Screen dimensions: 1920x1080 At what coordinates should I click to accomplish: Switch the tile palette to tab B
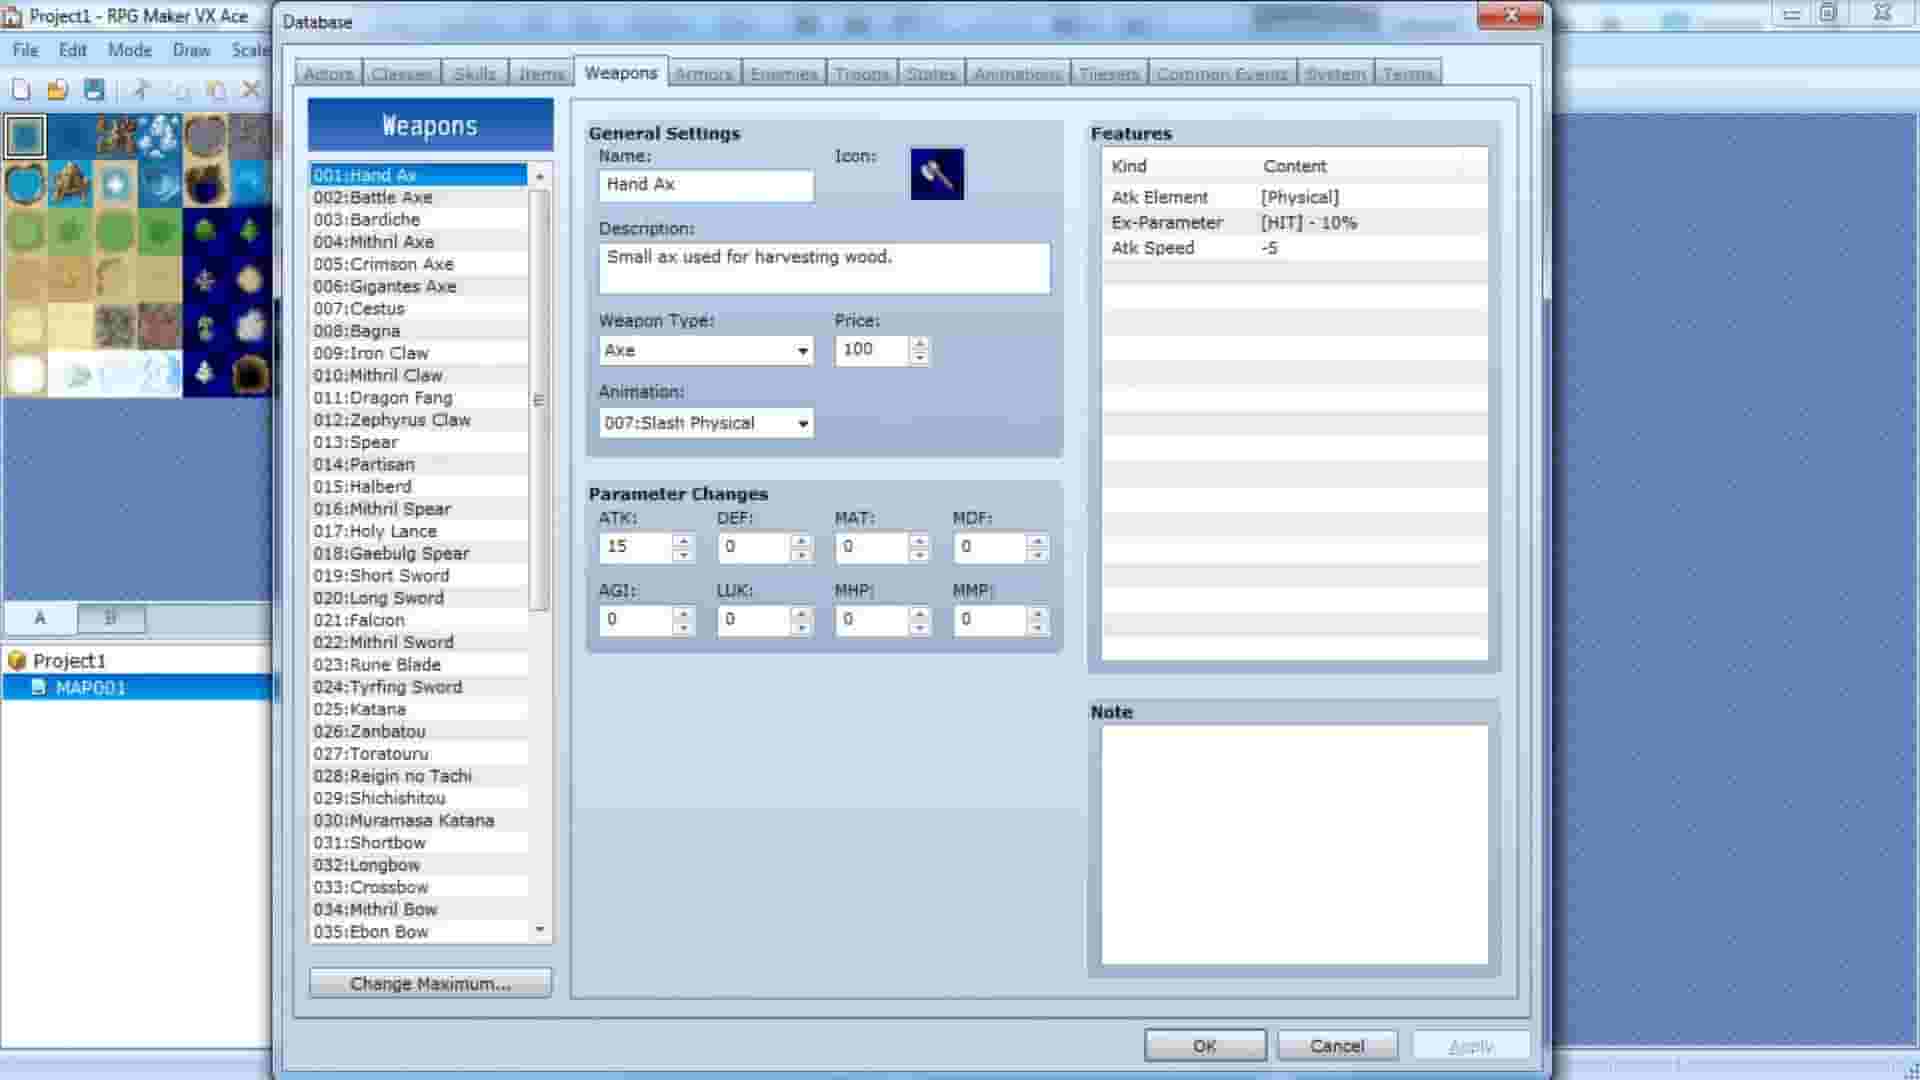(109, 618)
